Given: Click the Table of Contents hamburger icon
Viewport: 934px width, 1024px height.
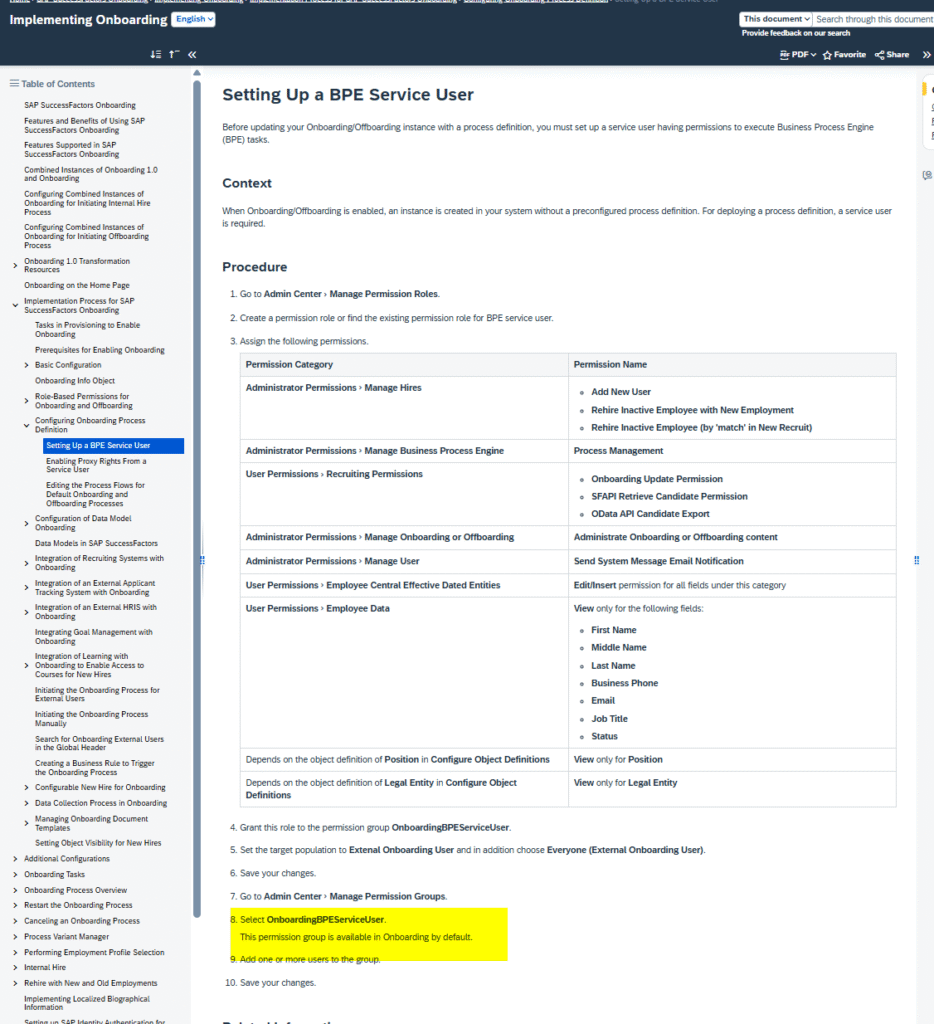Looking at the screenshot, I should click(x=14, y=84).
